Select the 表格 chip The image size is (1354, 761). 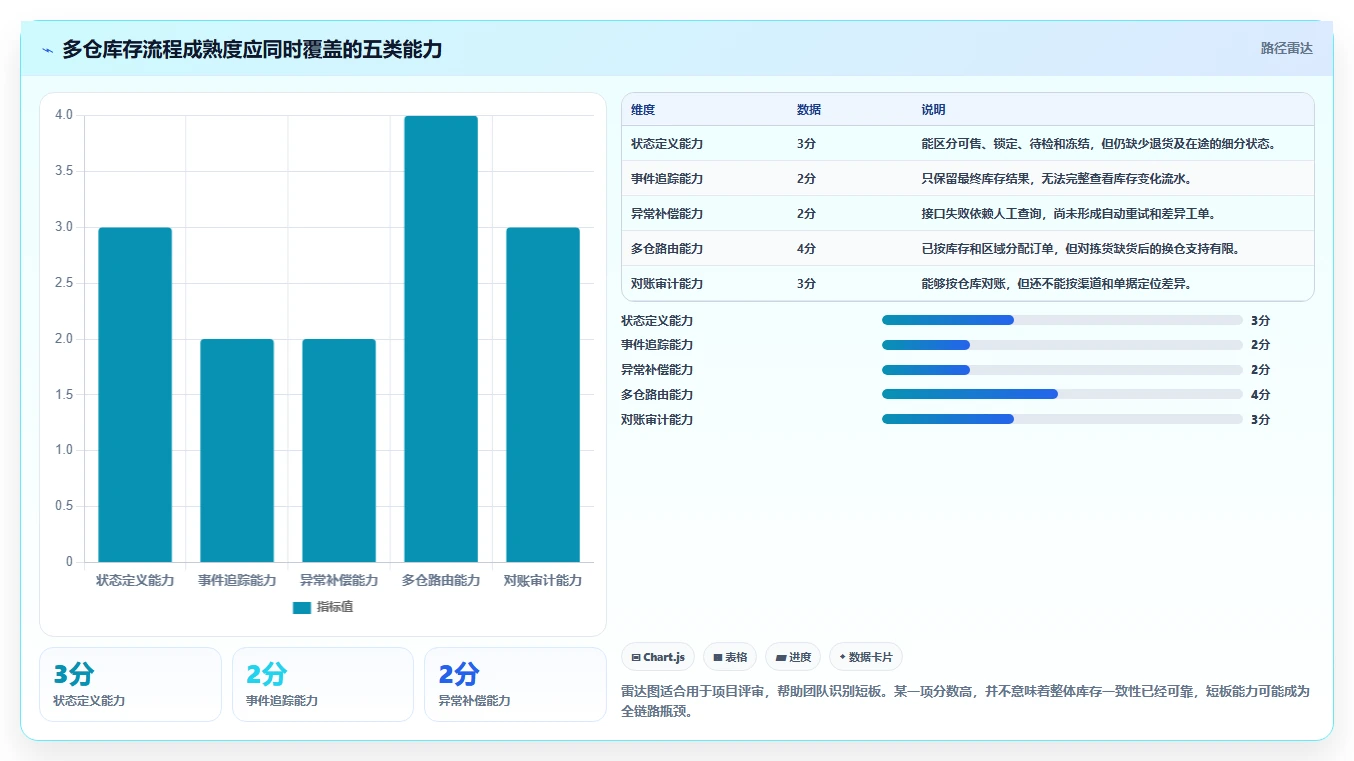[730, 657]
